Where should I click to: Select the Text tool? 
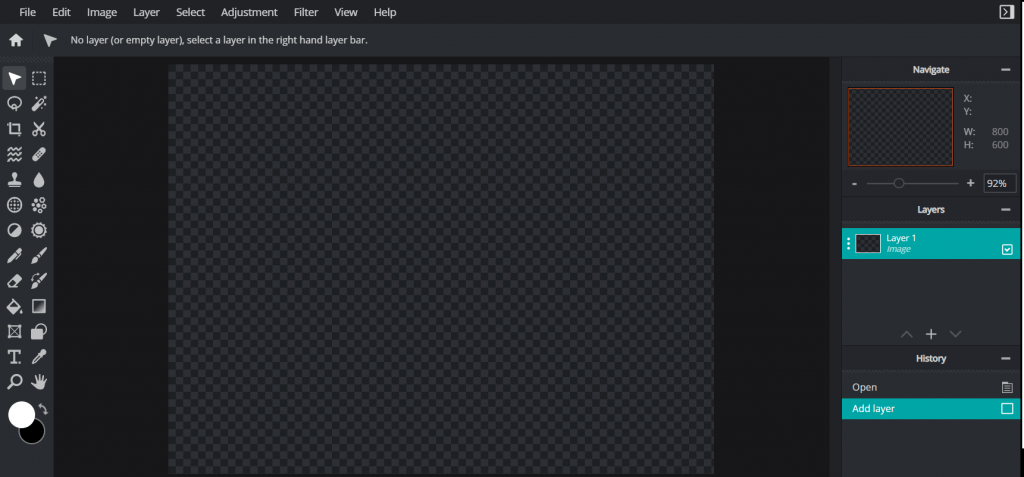point(15,357)
